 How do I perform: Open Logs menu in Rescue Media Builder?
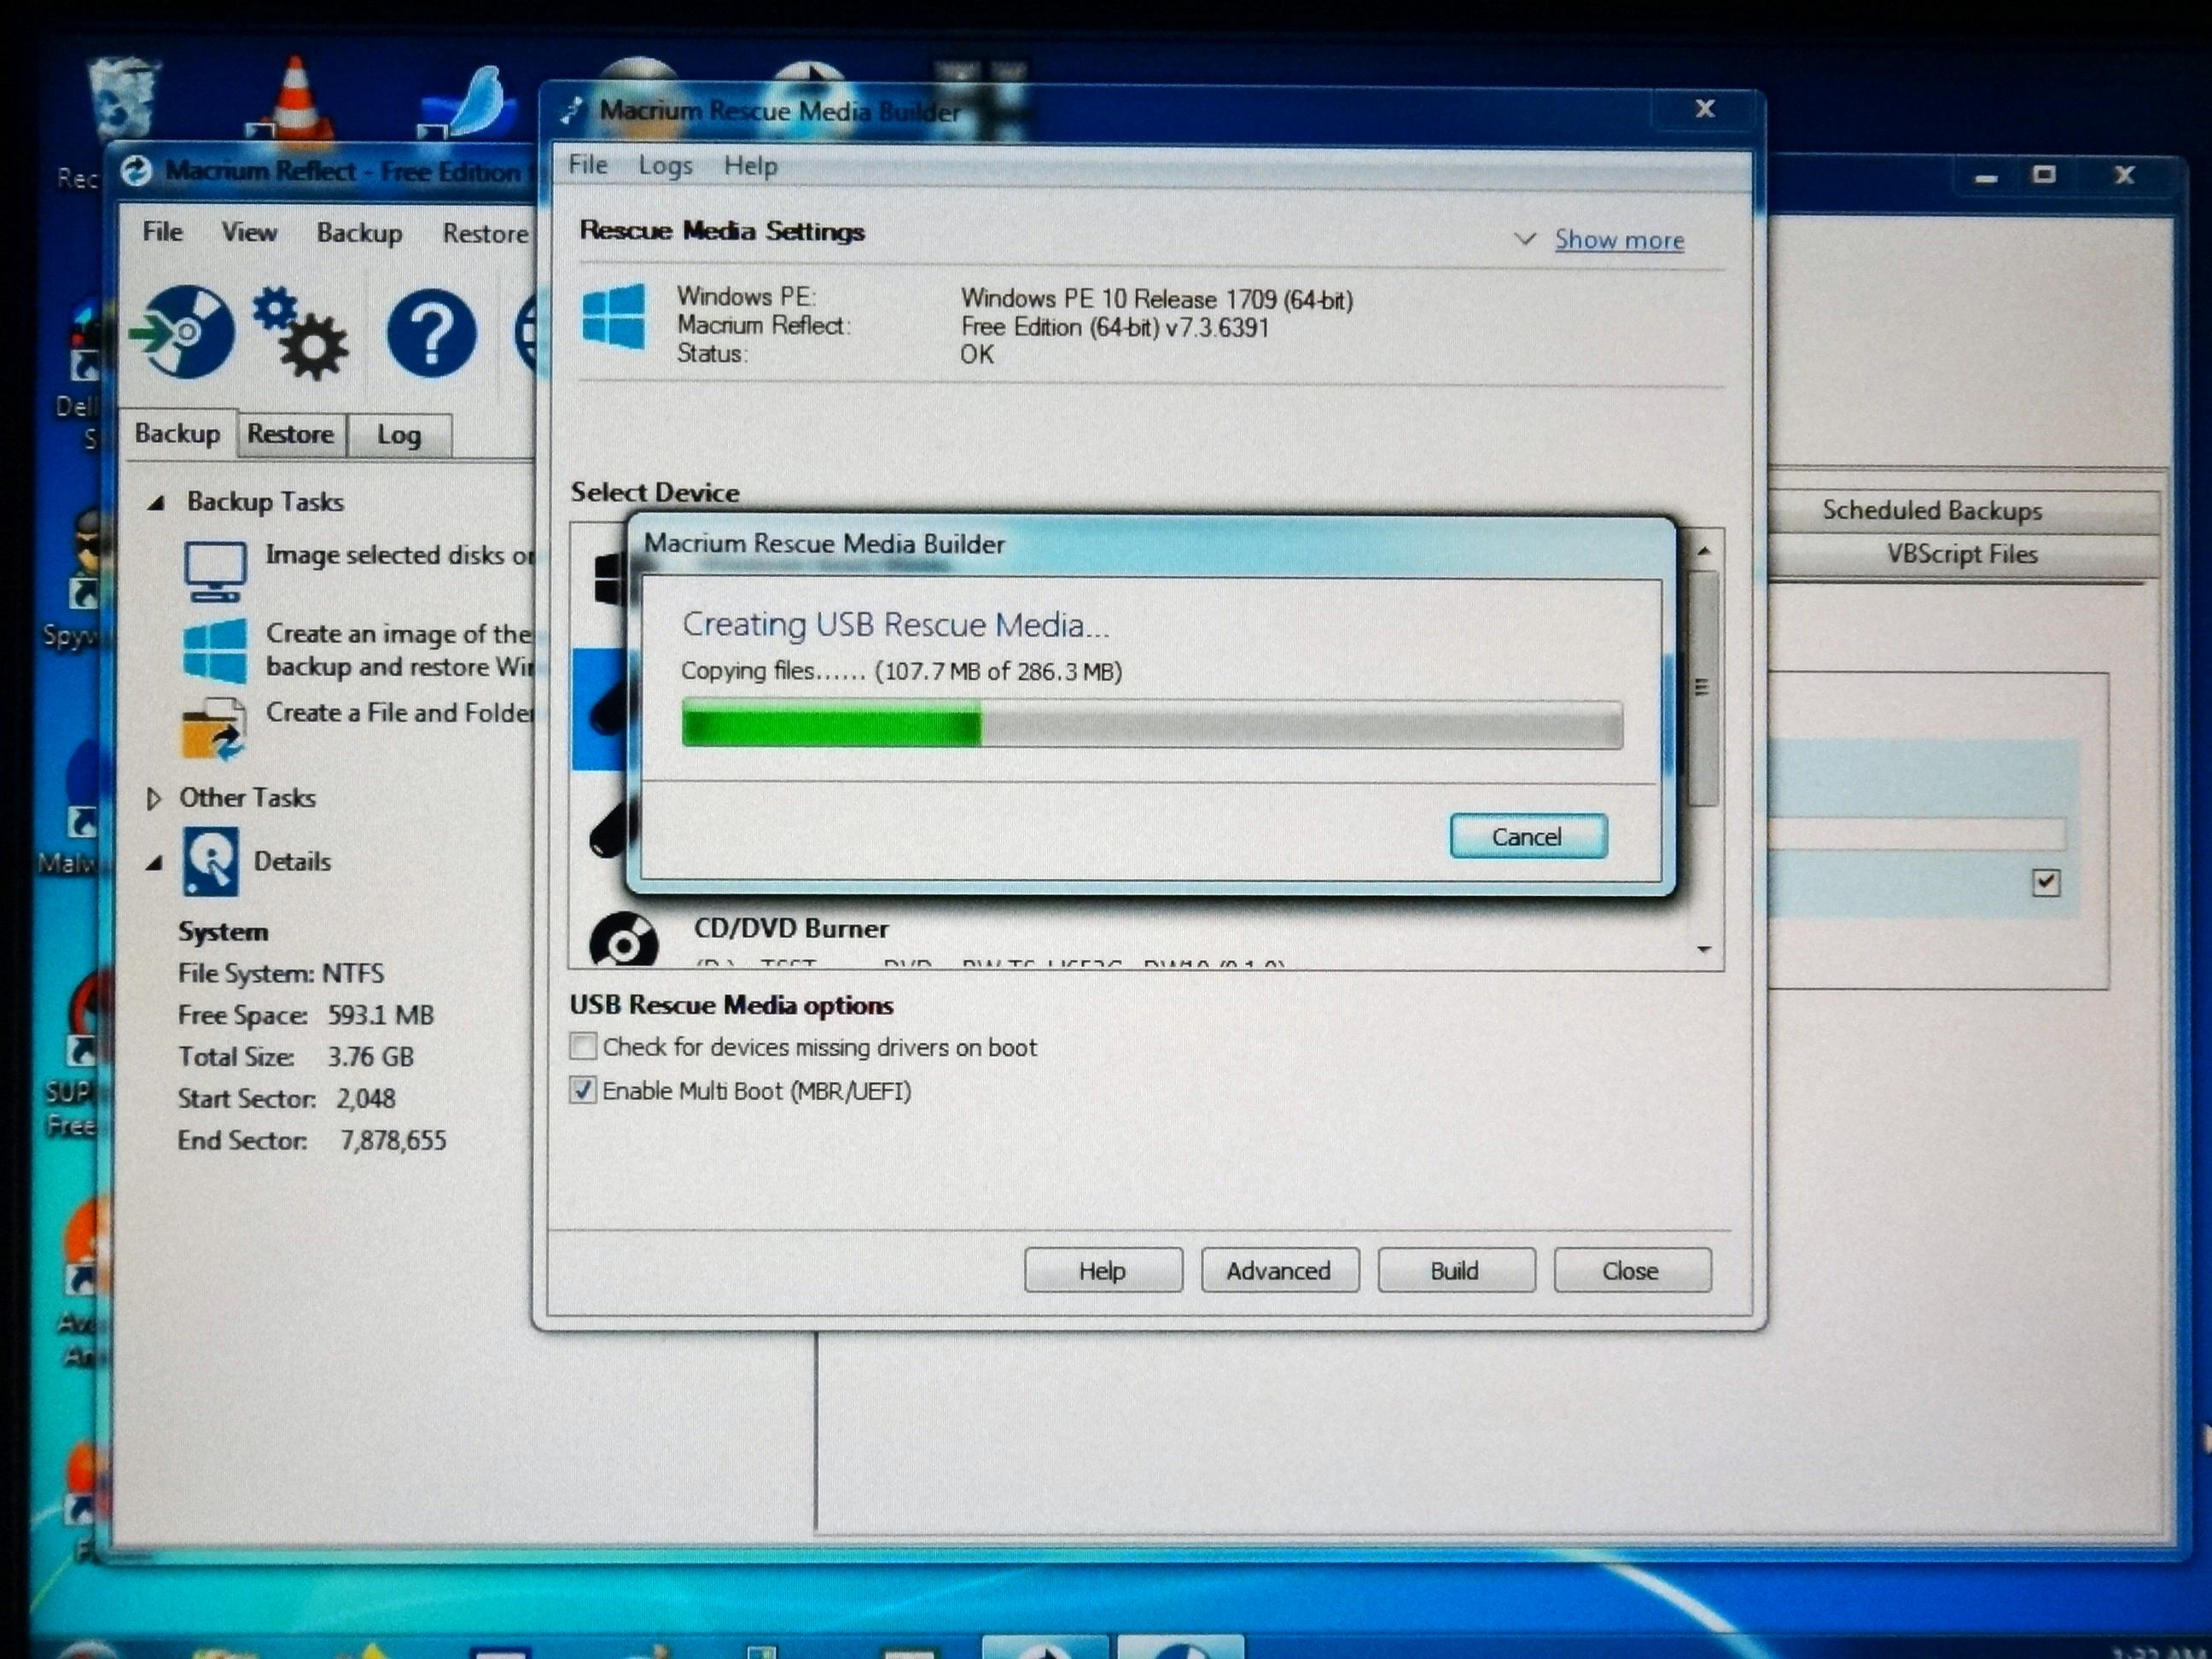tap(665, 166)
